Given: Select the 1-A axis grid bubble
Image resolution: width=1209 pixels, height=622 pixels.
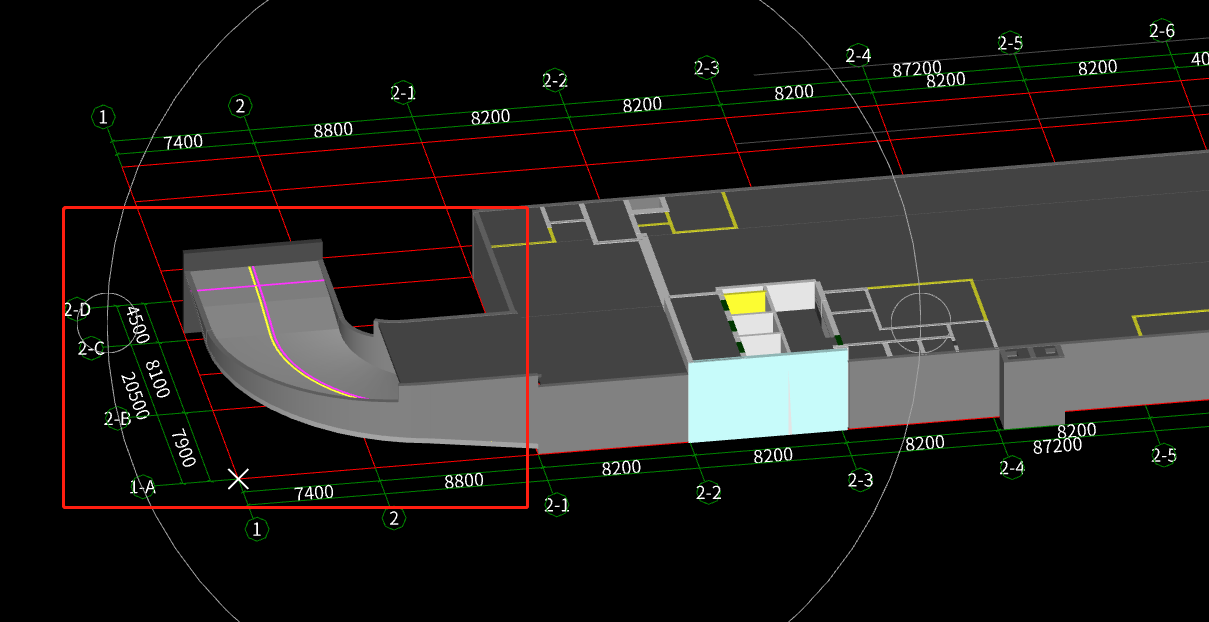Looking at the screenshot, I should coord(143,487).
